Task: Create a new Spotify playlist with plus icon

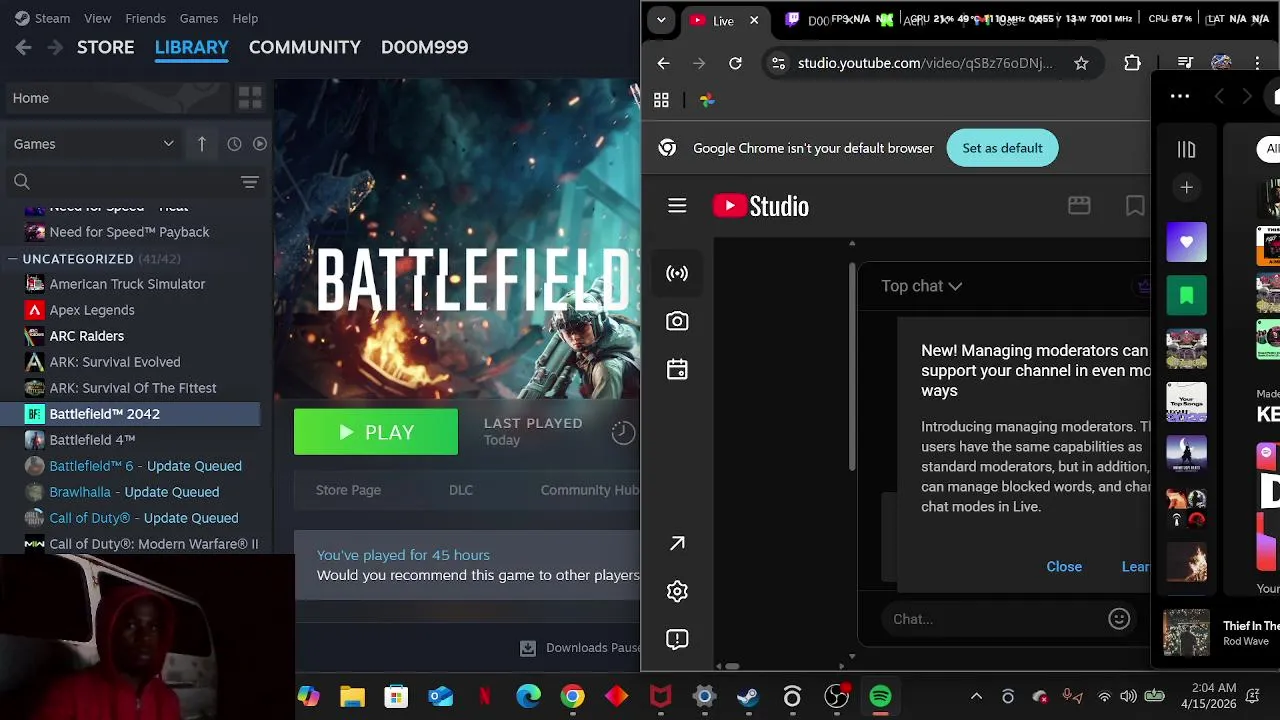Action: (1186, 187)
